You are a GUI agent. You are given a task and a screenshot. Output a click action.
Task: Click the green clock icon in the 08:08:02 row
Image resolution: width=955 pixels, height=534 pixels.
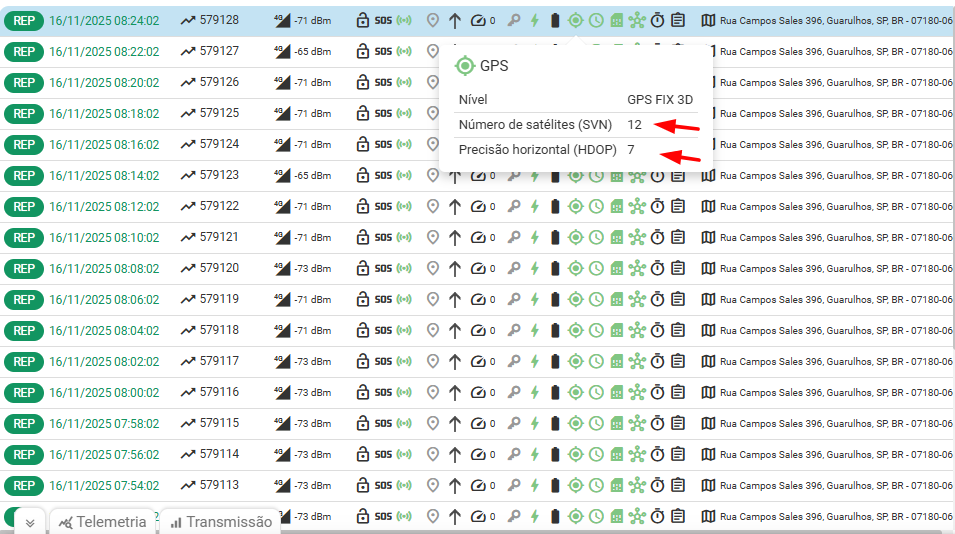pos(596,269)
